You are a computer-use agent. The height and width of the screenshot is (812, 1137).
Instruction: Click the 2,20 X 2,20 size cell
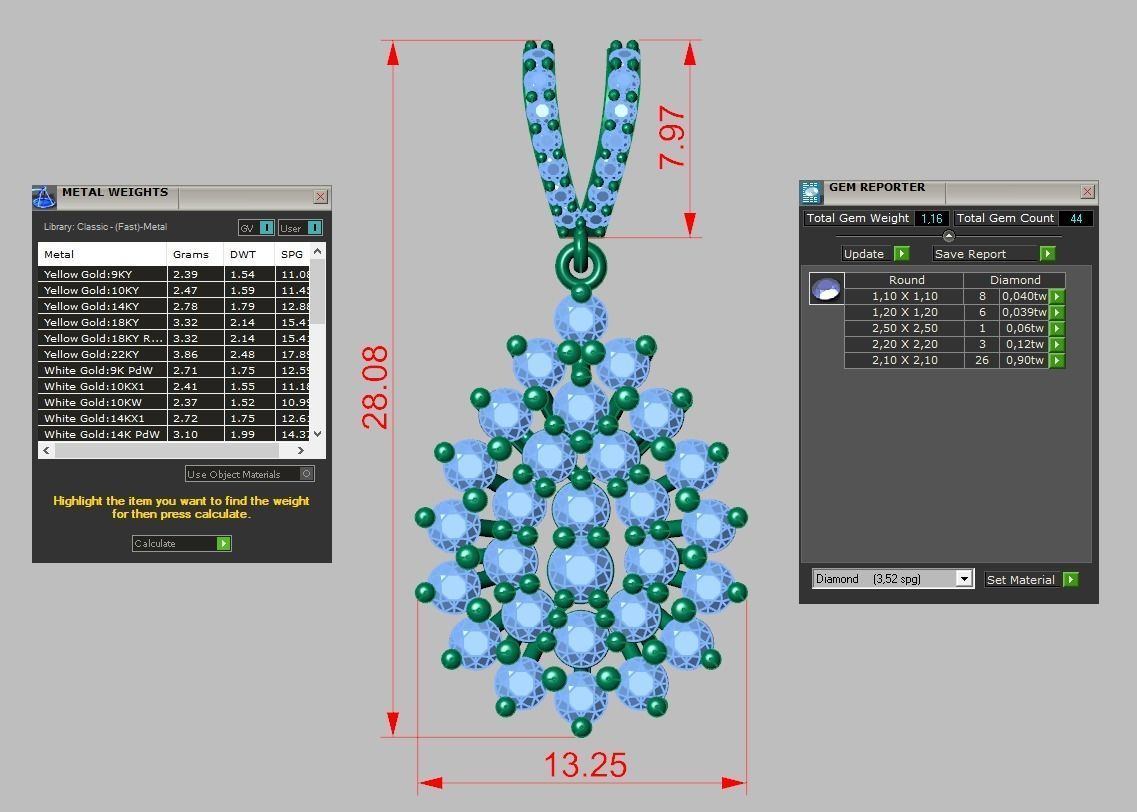click(904, 344)
